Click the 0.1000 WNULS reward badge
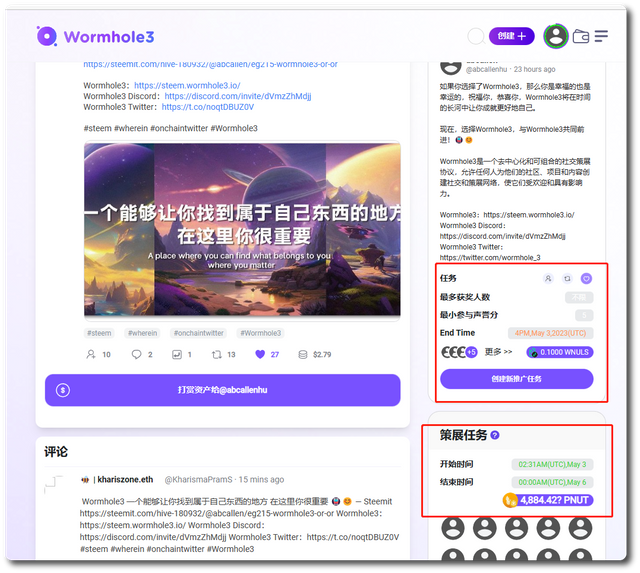The height and width of the screenshot is (573, 640). (x=560, y=352)
